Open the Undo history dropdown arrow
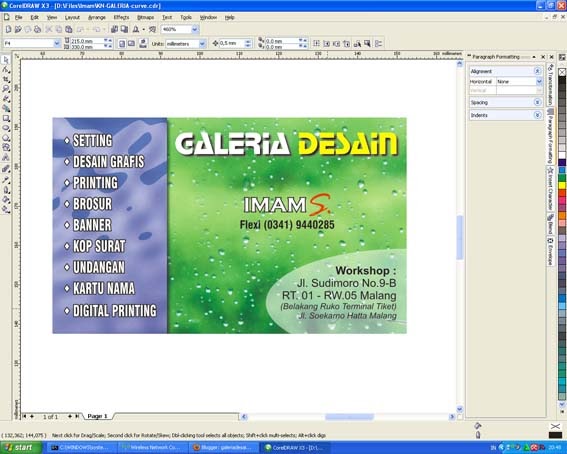This screenshot has width=567, height=454. click(87, 30)
